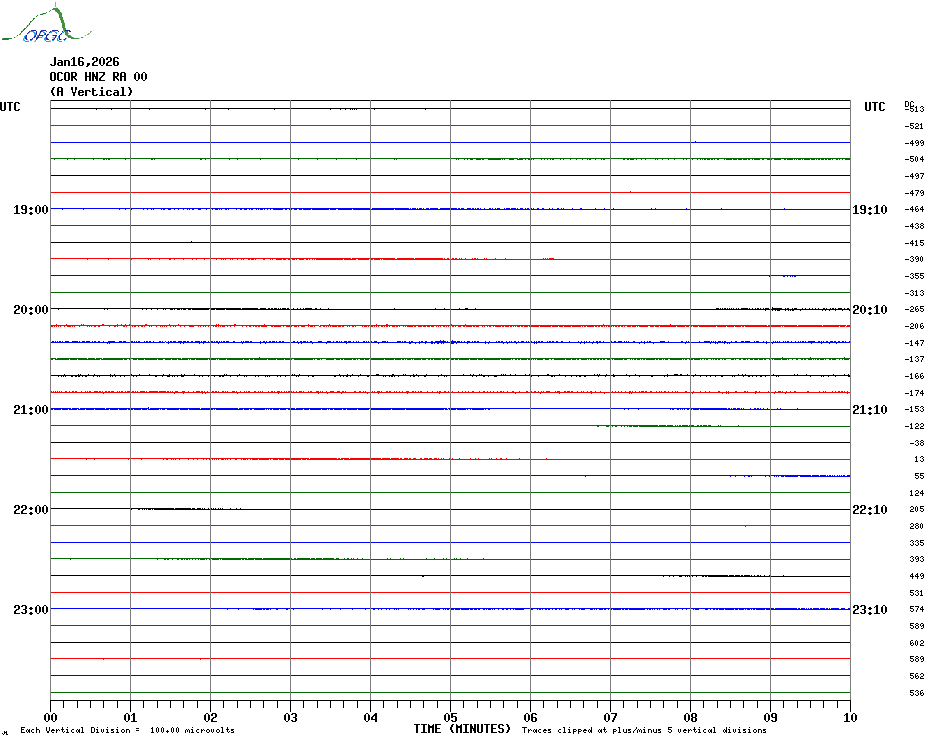Click the DC offset value -438

914,226
